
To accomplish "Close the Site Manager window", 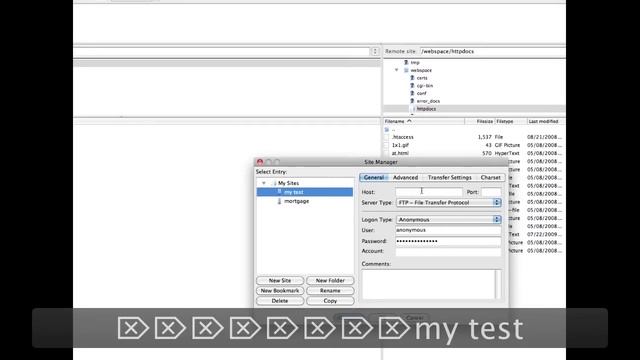I will [260, 162].
